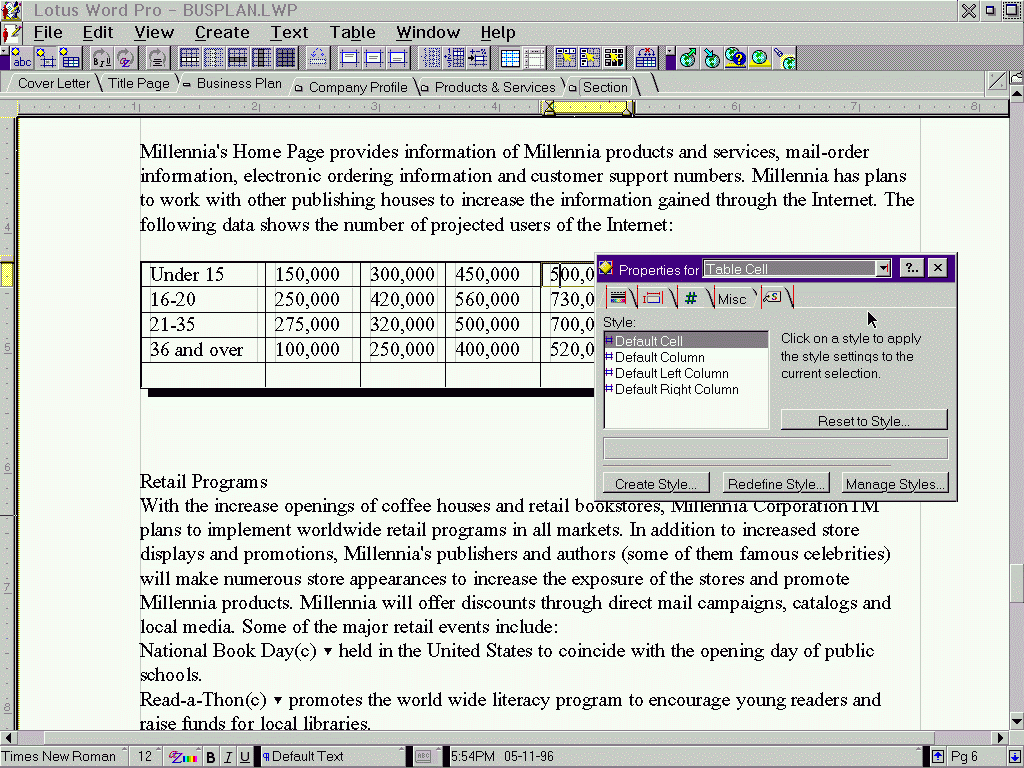The width and height of the screenshot is (1024, 768).
Task: Click the first globe Internet icon
Action: tap(687, 59)
